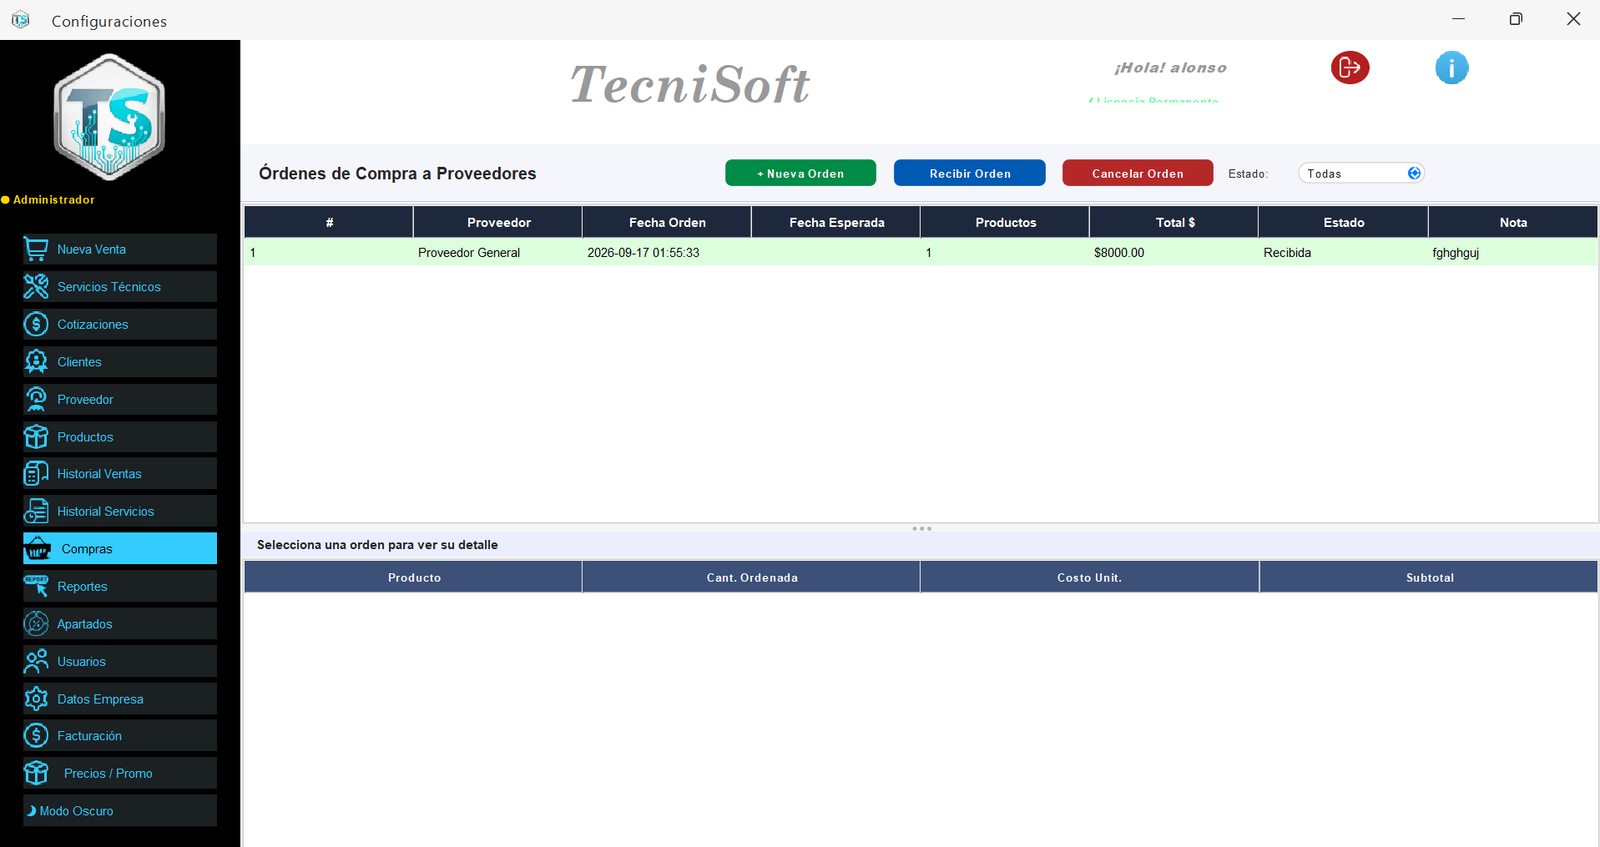Click the Servicios Técnicos tools icon
This screenshot has width=1600, height=847.
pos(36,287)
